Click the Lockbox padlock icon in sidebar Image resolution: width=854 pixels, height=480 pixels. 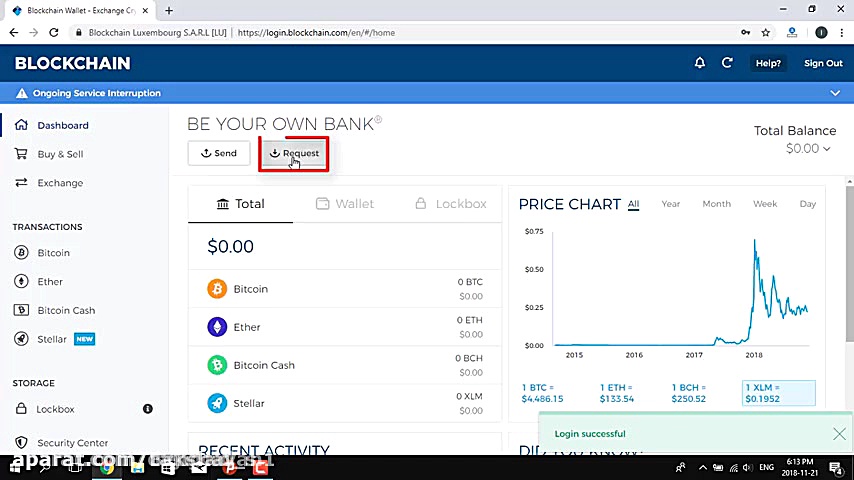point(21,409)
